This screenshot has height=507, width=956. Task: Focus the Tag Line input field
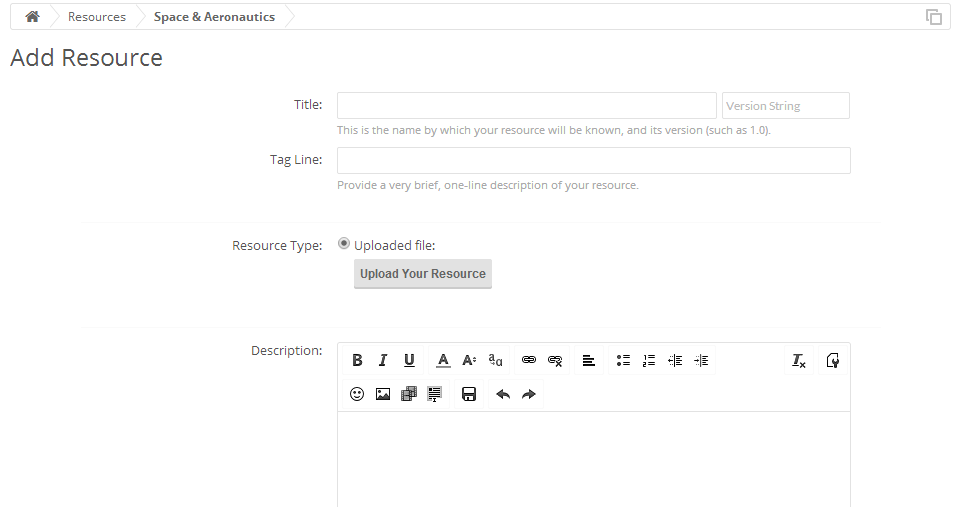(x=594, y=160)
